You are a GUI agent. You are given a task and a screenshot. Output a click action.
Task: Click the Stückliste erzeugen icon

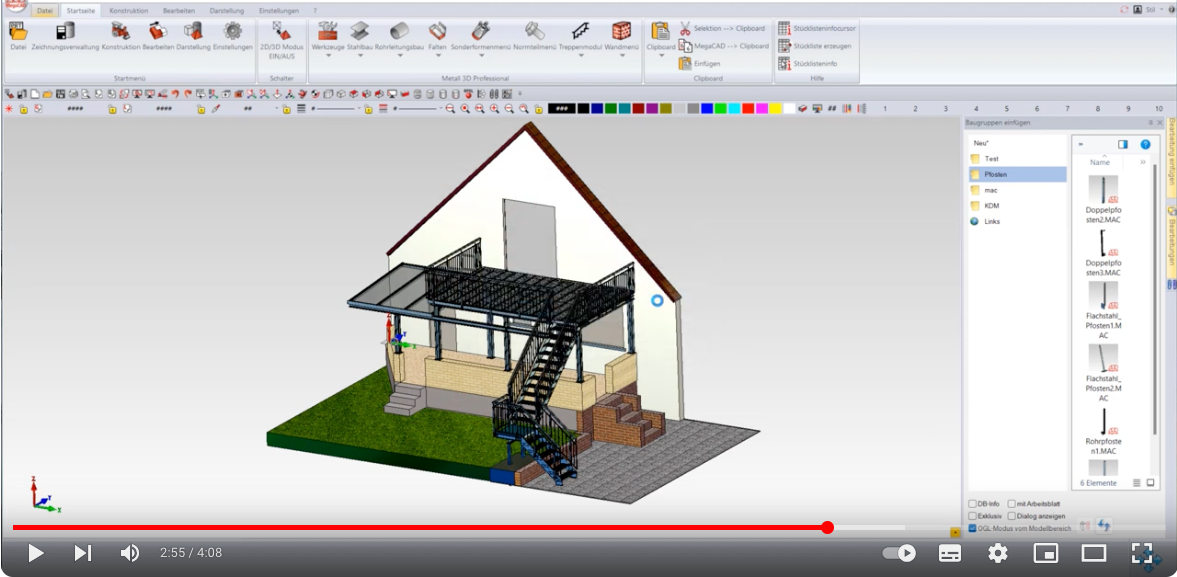coord(784,46)
